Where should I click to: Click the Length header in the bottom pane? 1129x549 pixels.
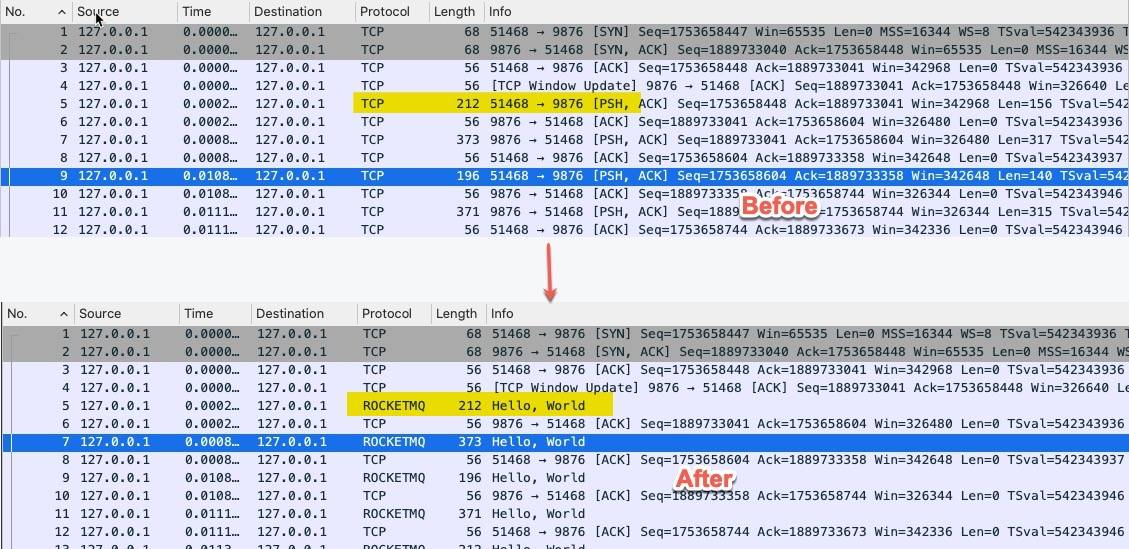click(x=458, y=313)
